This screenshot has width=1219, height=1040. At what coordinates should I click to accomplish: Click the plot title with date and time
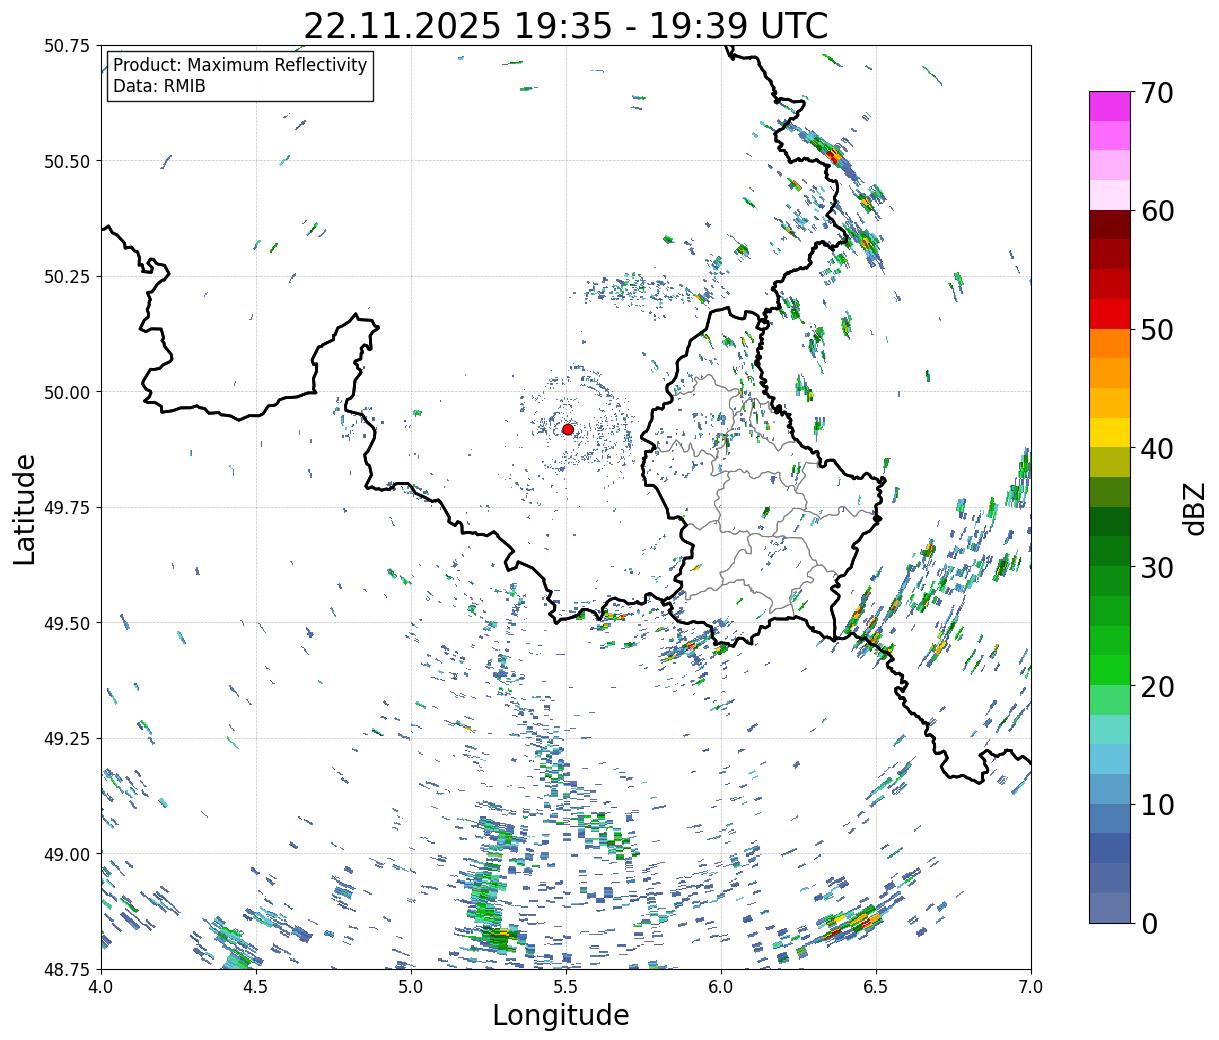[565, 26]
